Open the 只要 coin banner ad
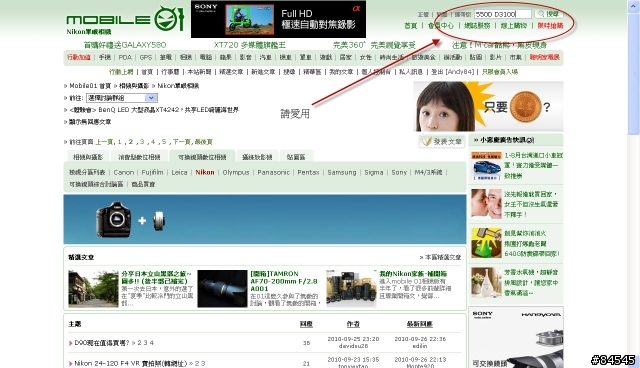The image size is (640, 368). 489,106
